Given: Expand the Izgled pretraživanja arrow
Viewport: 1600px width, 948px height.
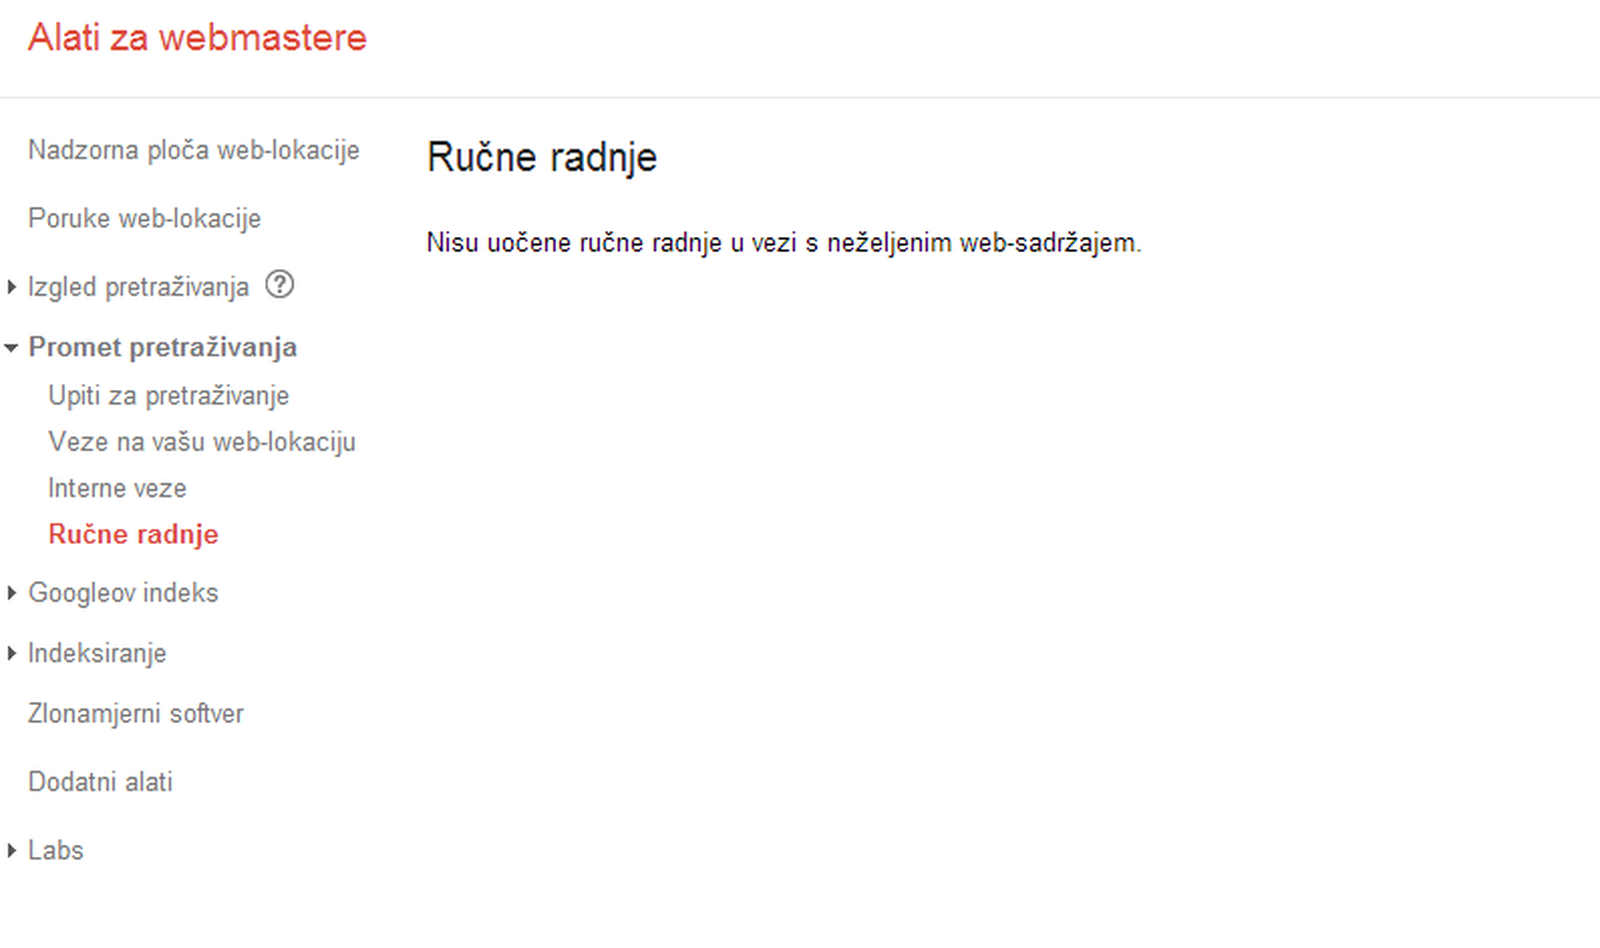Looking at the screenshot, I should click(x=11, y=287).
